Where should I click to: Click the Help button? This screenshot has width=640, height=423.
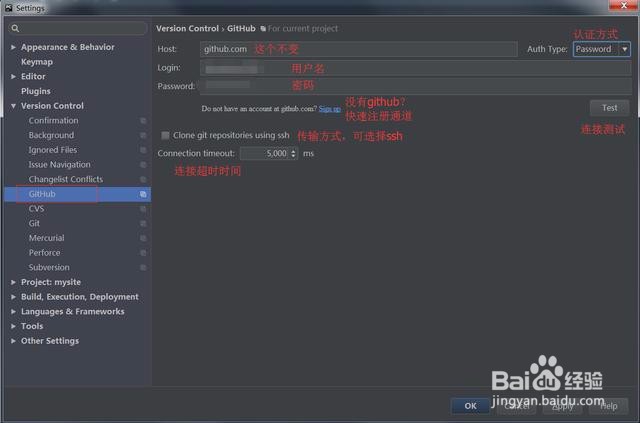click(x=609, y=406)
